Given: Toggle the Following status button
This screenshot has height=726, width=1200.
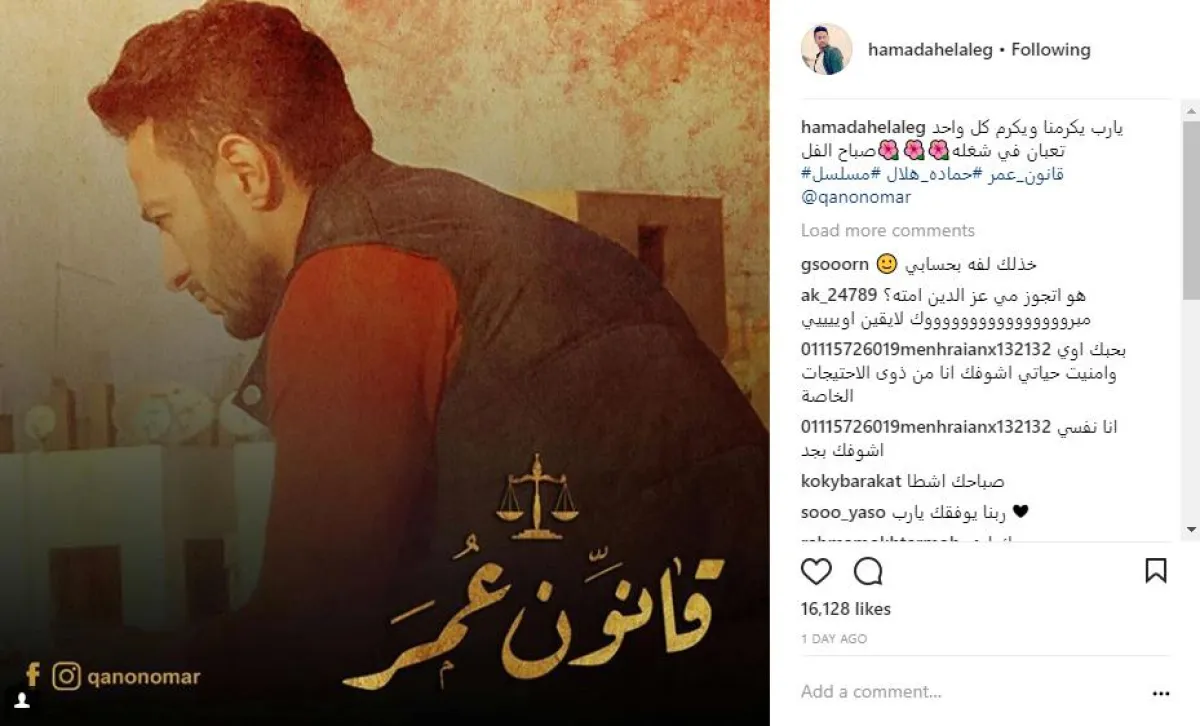Looking at the screenshot, I should [x=1051, y=49].
